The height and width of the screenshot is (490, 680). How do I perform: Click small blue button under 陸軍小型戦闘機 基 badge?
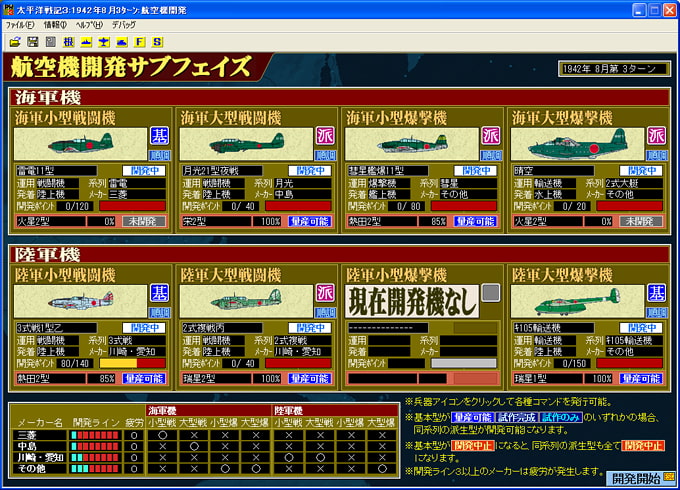(x=160, y=312)
